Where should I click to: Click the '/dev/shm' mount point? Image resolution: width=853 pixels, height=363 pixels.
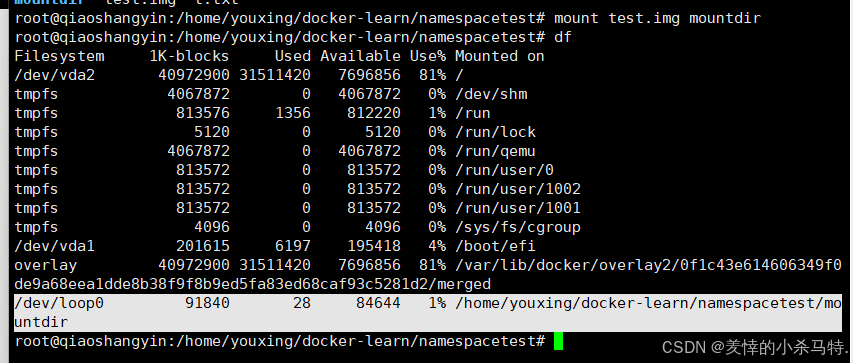coord(491,94)
